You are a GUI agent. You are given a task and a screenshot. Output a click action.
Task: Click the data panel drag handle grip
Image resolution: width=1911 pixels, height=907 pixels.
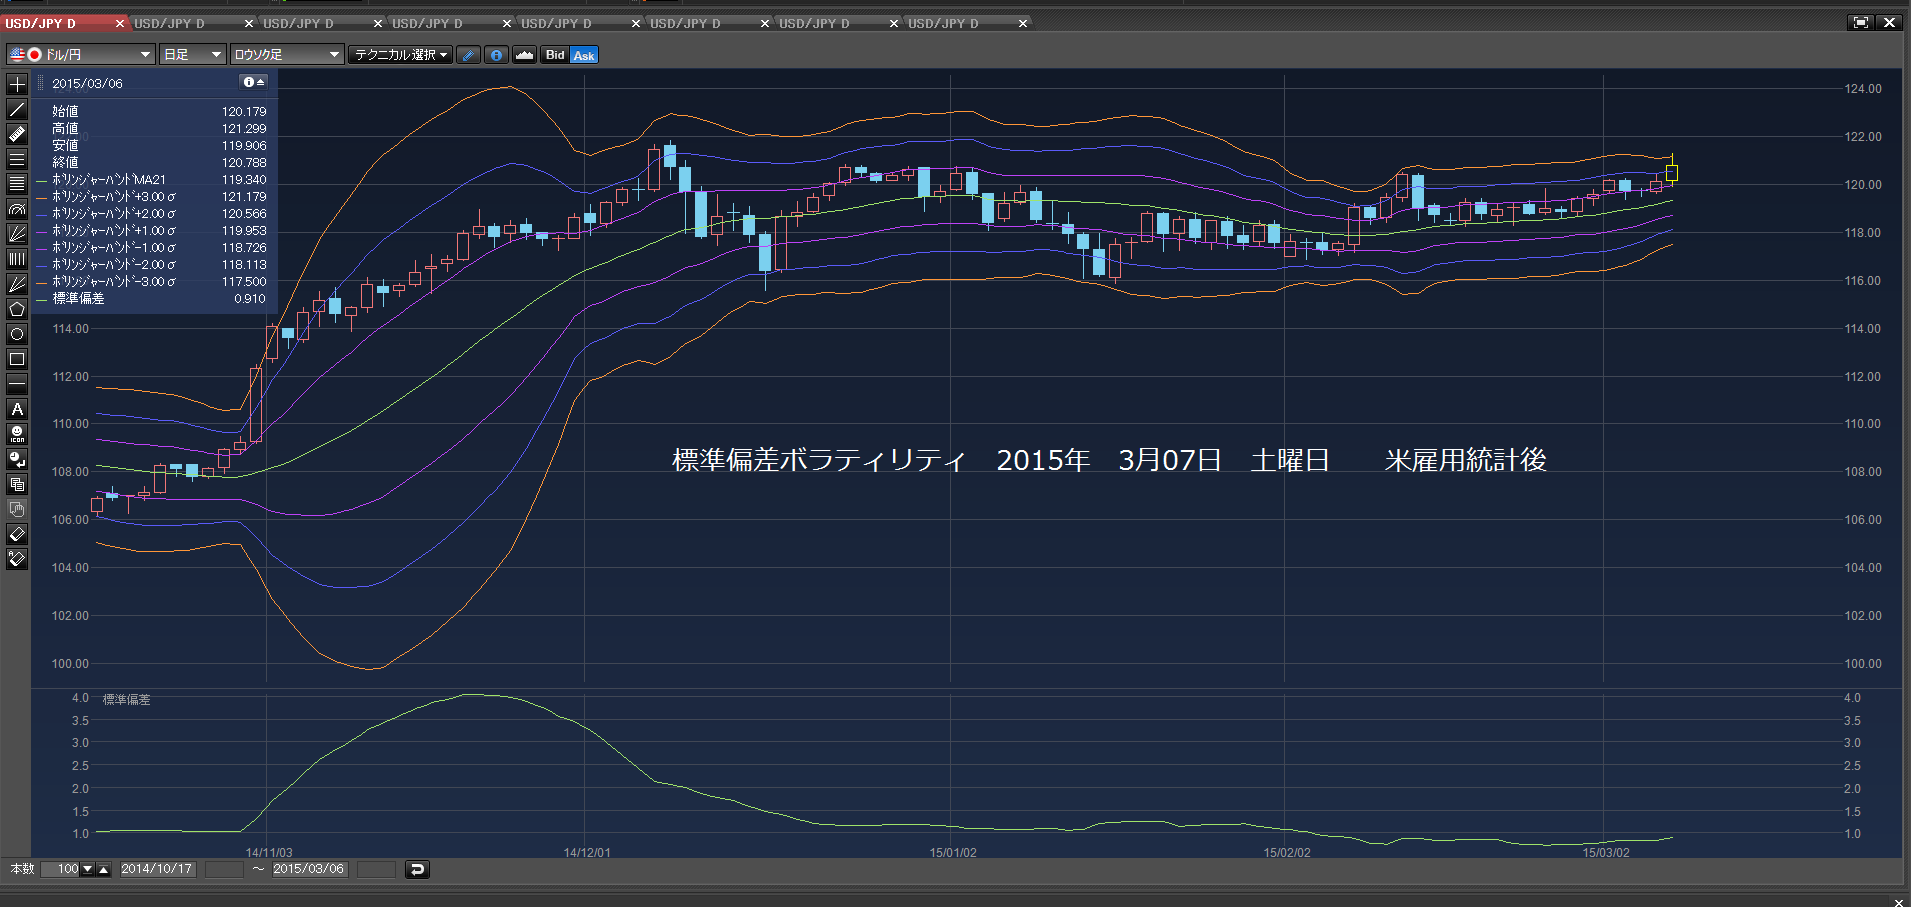[x=41, y=83]
